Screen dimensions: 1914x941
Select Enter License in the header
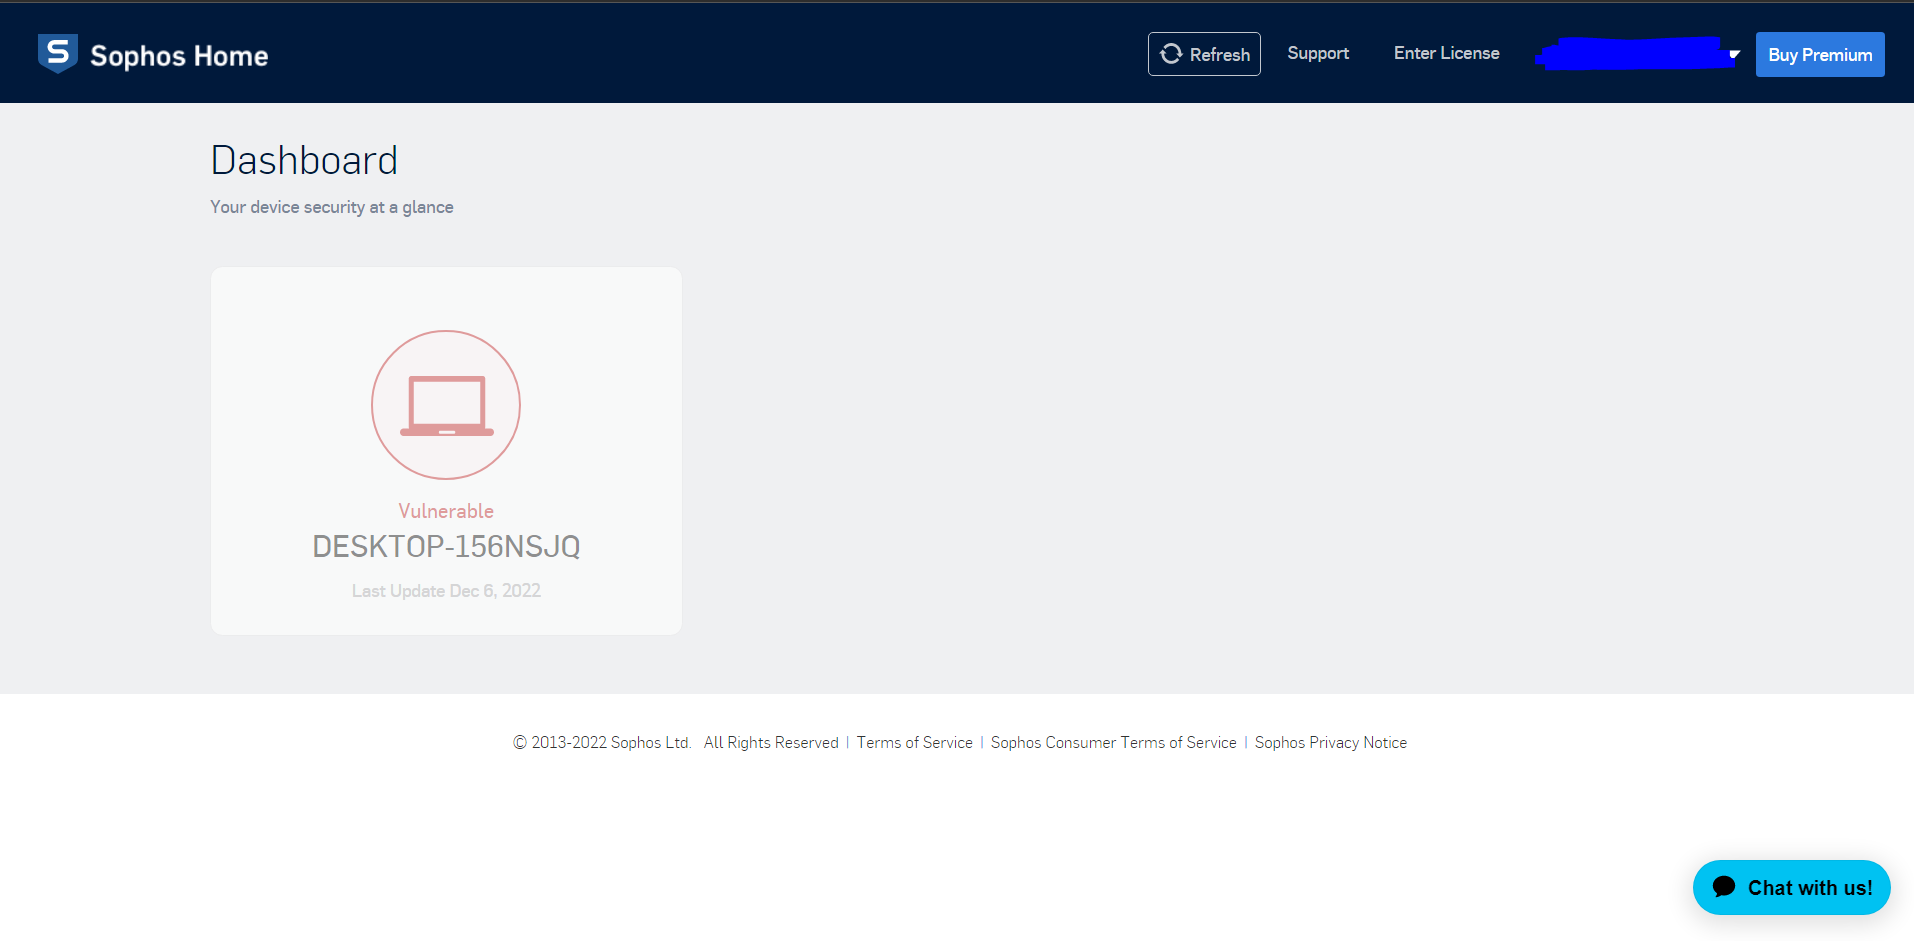coord(1446,54)
